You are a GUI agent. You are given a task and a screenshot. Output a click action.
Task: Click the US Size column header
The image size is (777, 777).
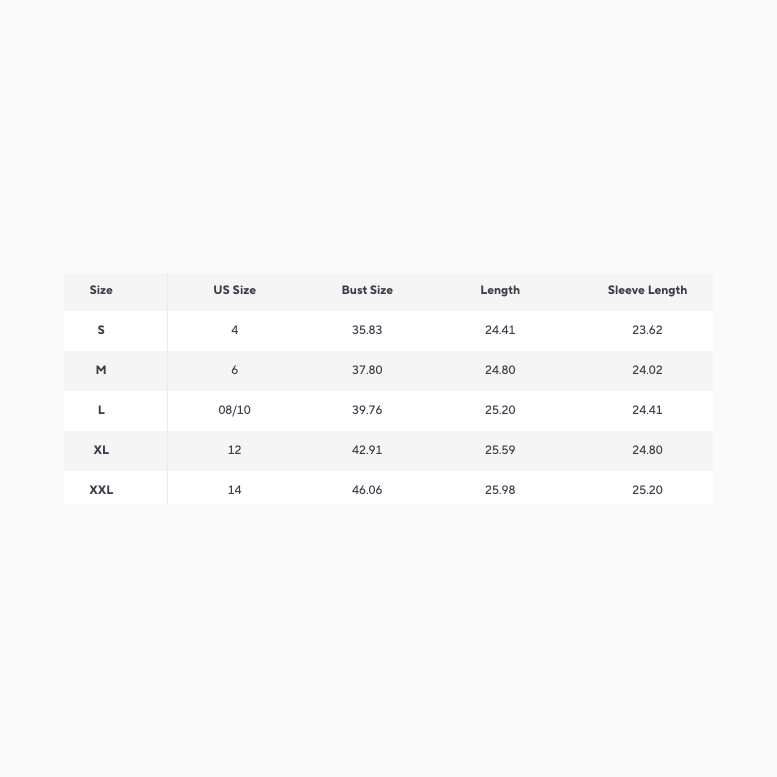coord(234,290)
